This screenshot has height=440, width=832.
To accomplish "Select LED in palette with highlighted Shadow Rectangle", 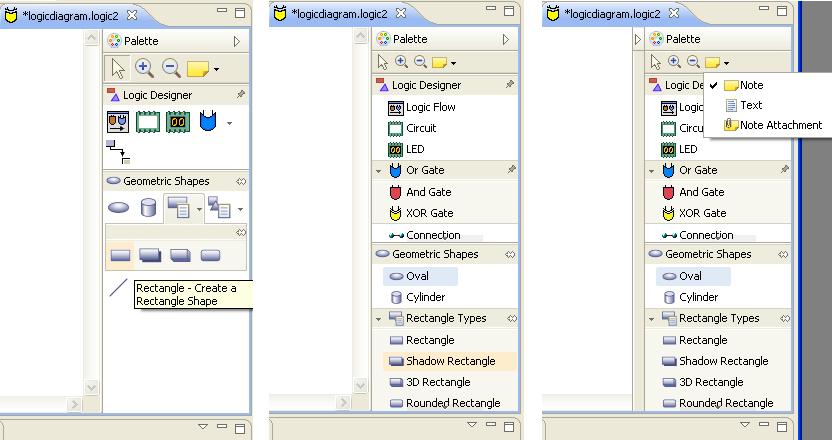I will coord(406,149).
